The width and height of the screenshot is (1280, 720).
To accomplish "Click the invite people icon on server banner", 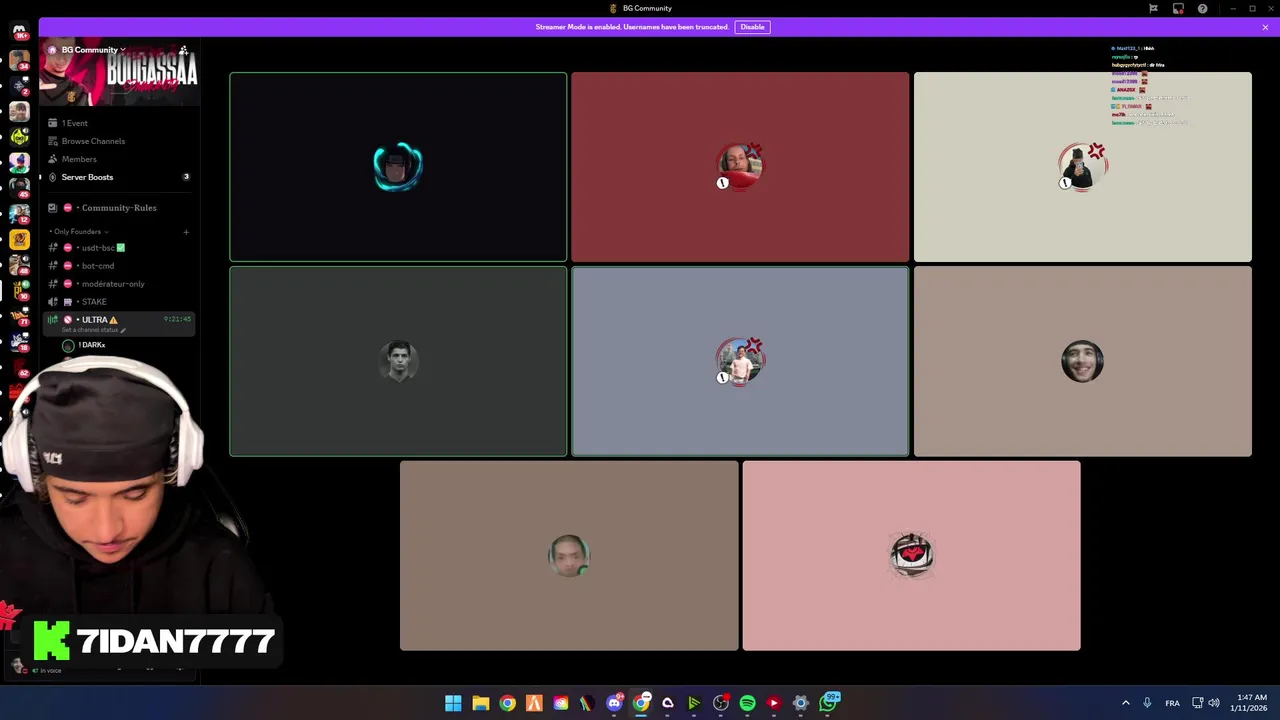I will coord(183,50).
